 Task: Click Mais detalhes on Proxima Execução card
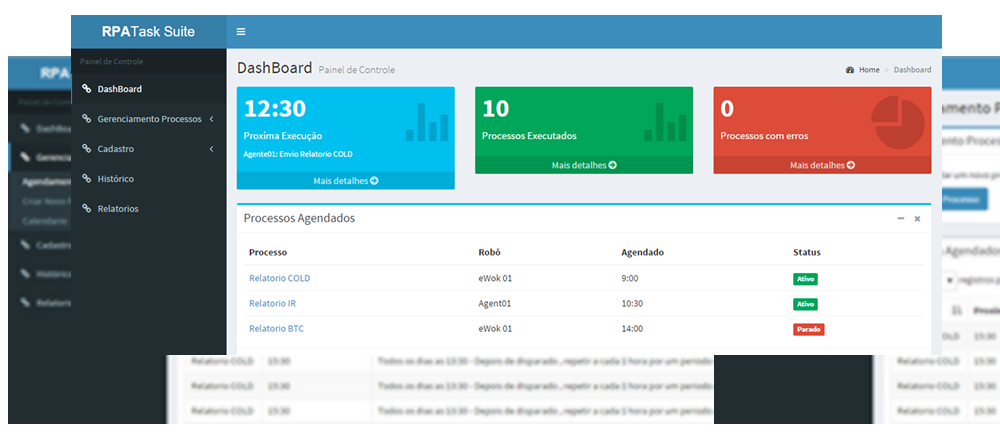click(345, 181)
